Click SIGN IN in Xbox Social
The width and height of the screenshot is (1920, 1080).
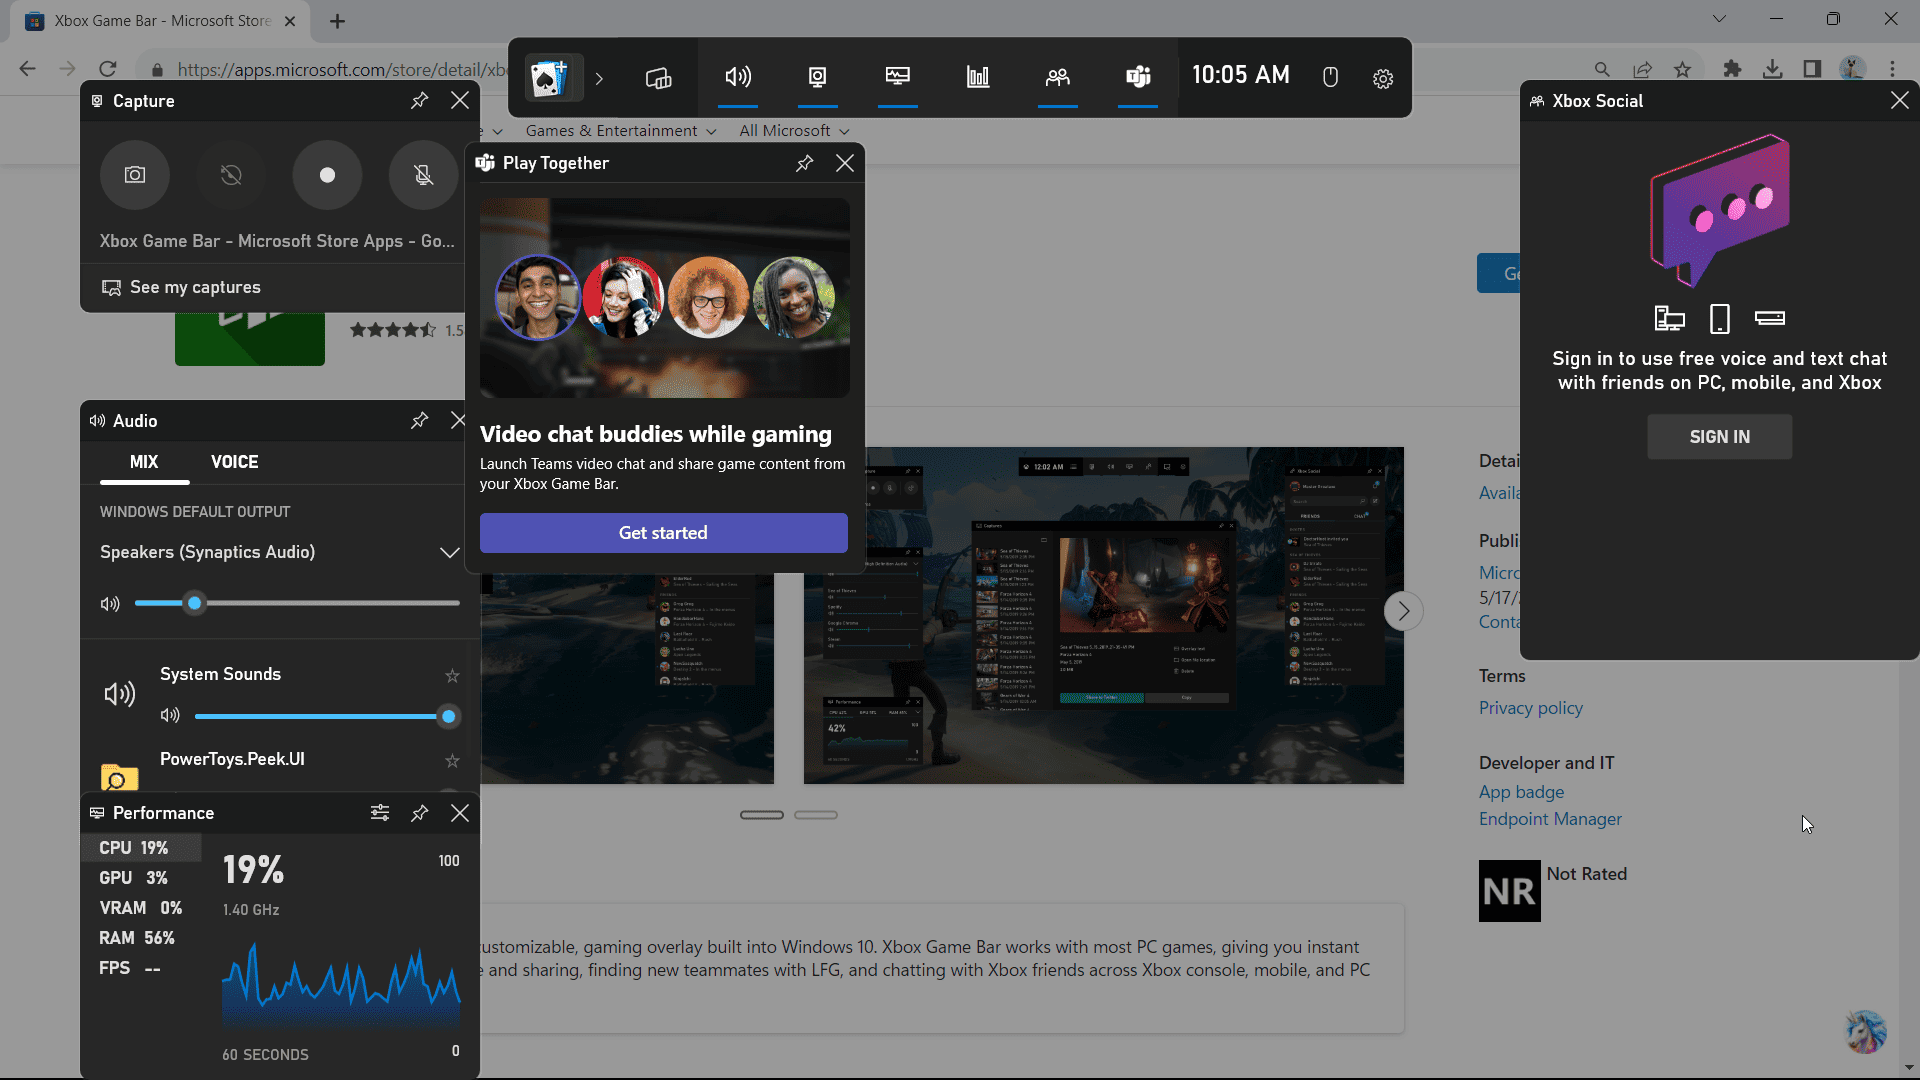pyautogui.click(x=1720, y=437)
